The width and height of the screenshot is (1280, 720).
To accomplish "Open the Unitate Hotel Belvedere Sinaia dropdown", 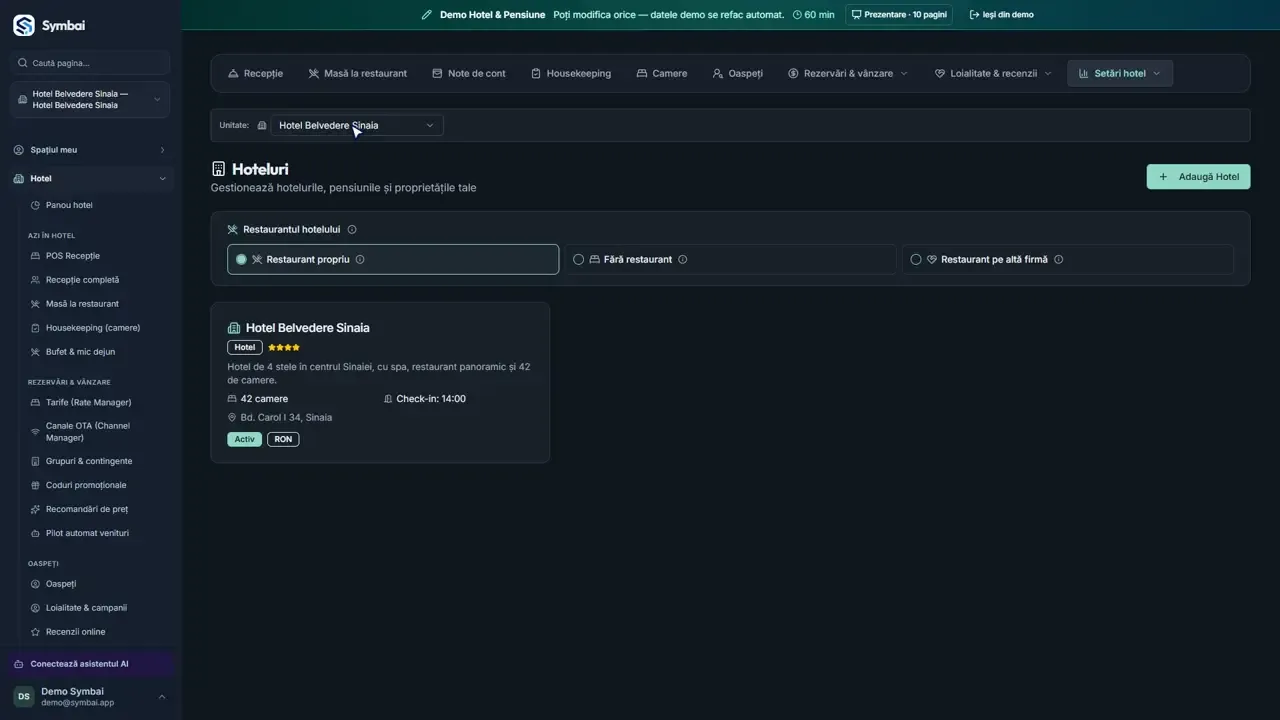I will pyautogui.click(x=357, y=125).
